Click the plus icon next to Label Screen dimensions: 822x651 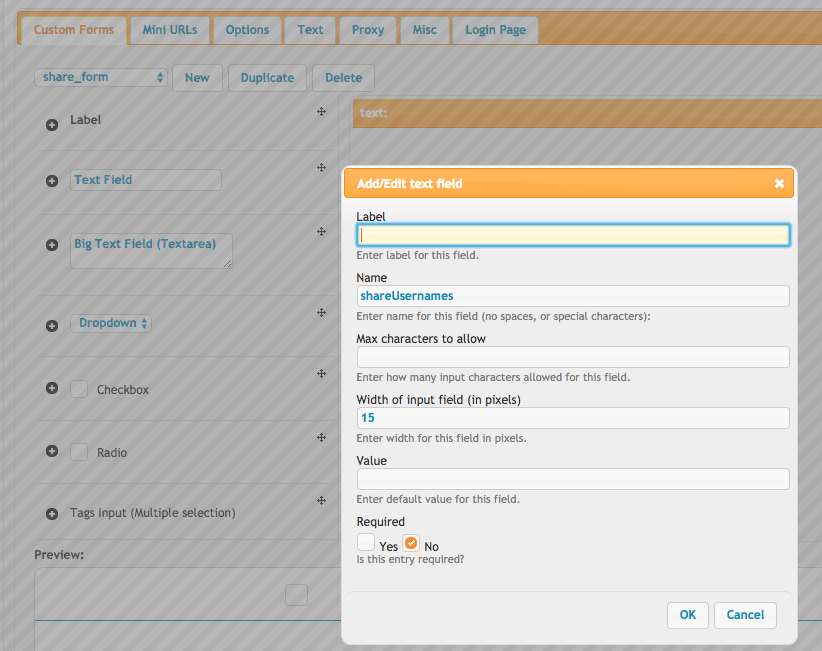coord(52,125)
